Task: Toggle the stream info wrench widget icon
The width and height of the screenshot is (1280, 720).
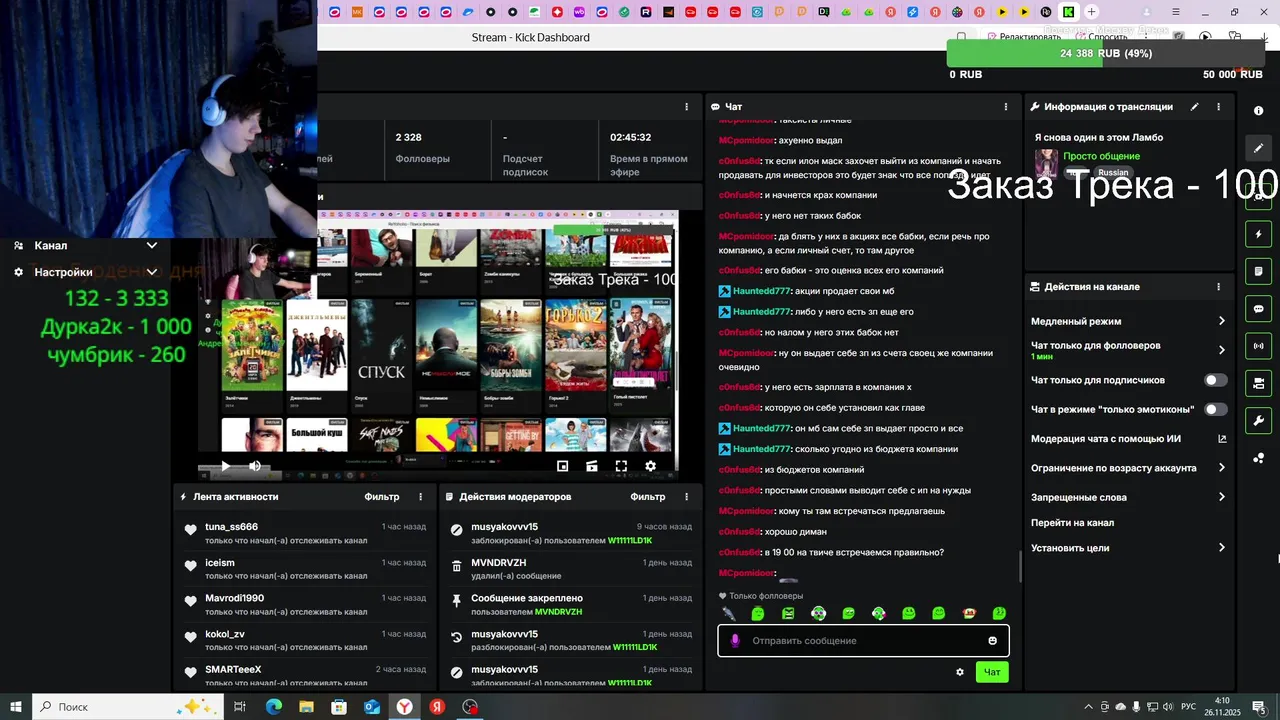Action: pyautogui.click(x=1258, y=420)
